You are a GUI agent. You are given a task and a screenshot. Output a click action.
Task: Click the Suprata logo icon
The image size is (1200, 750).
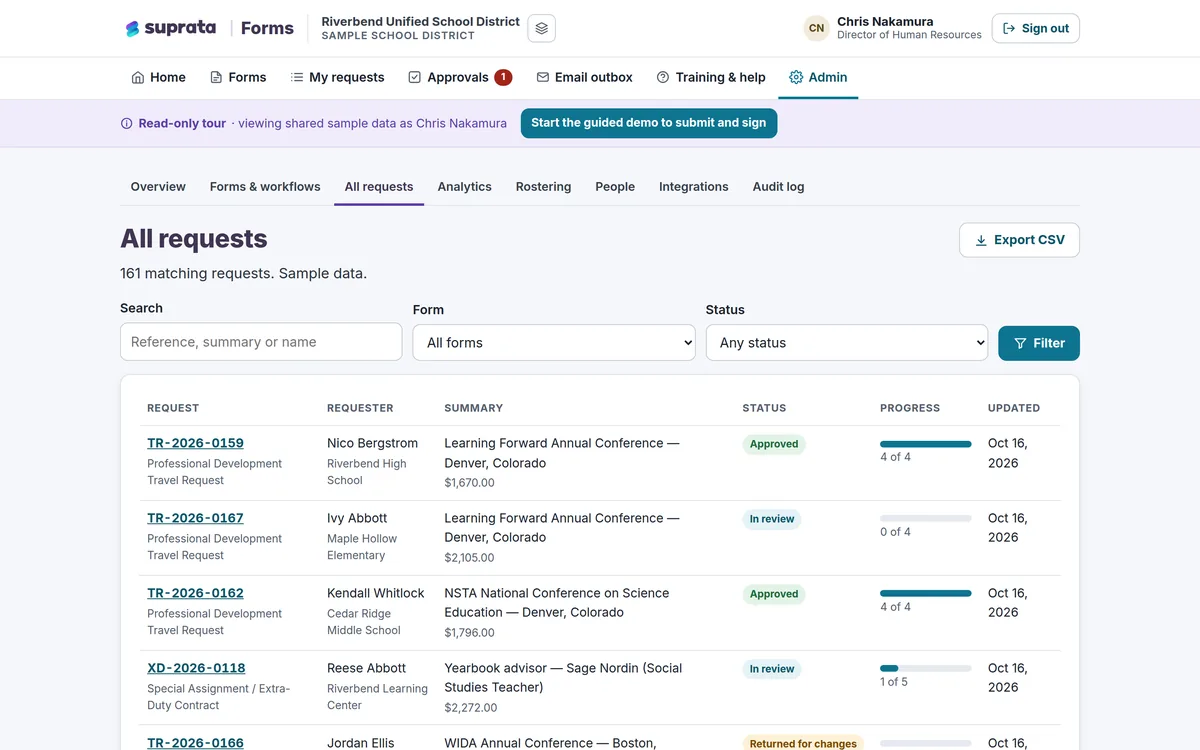[x=132, y=28]
